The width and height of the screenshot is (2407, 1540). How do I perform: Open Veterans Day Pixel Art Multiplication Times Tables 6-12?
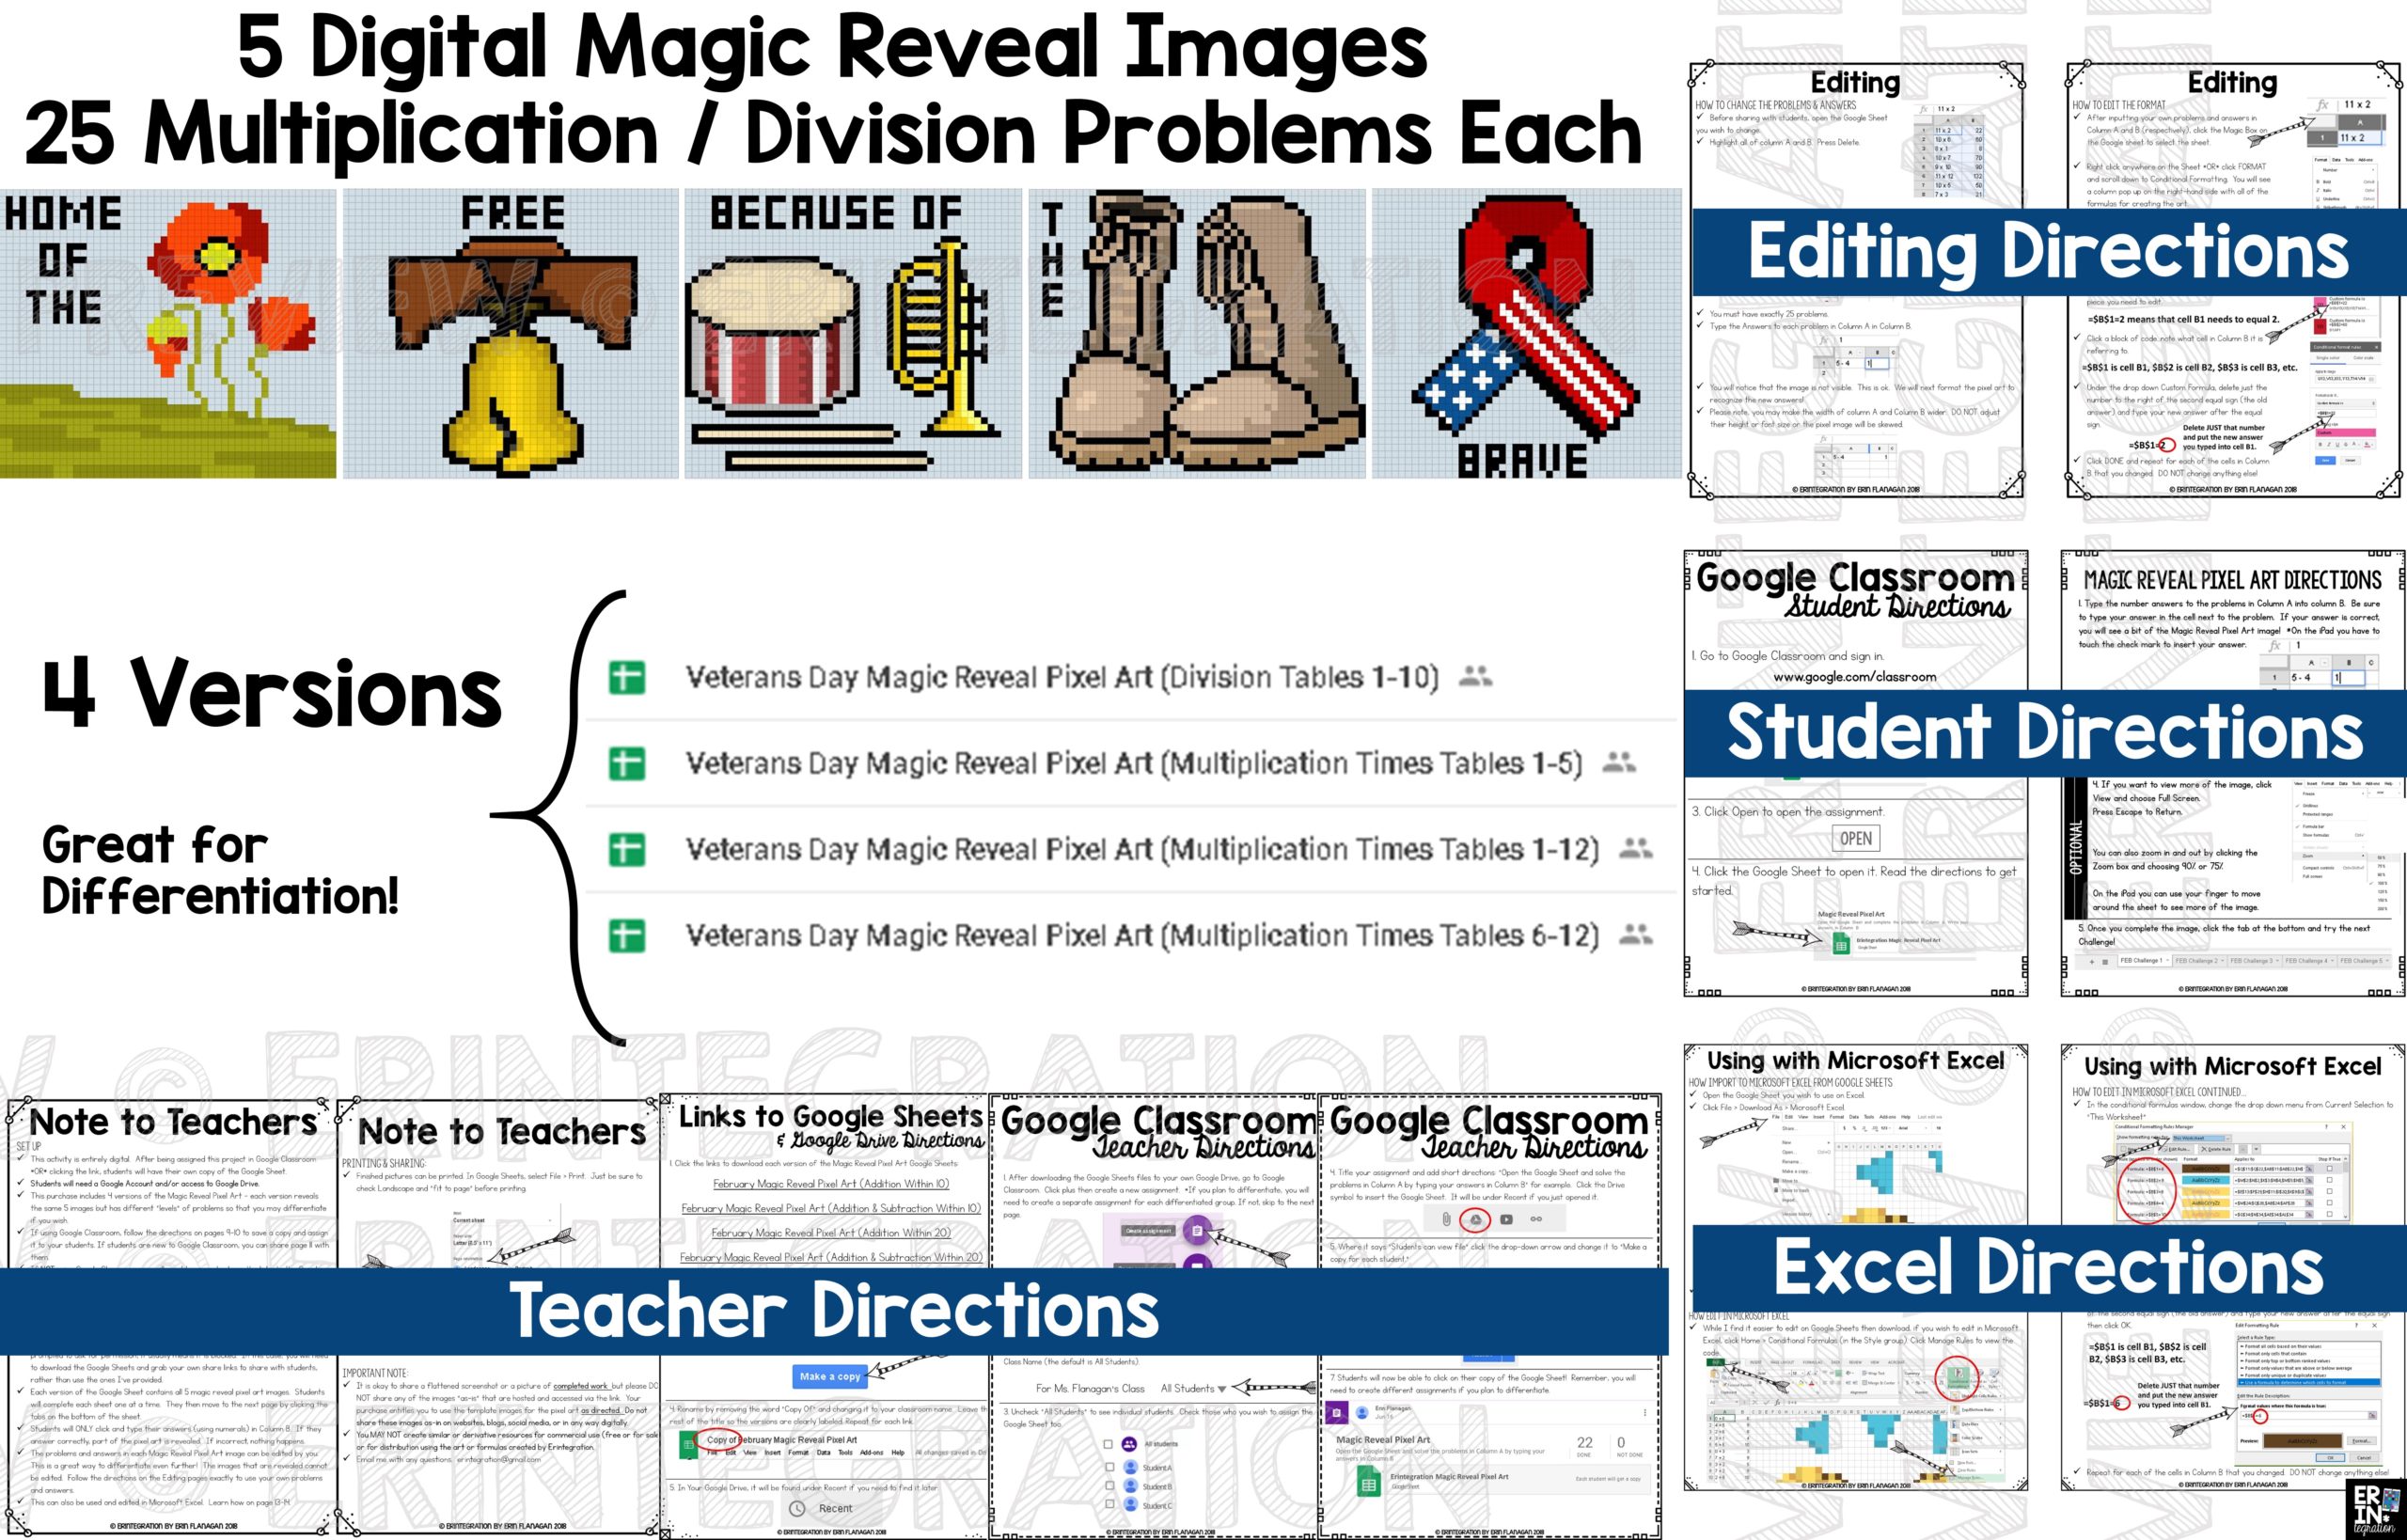[x=1142, y=935]
